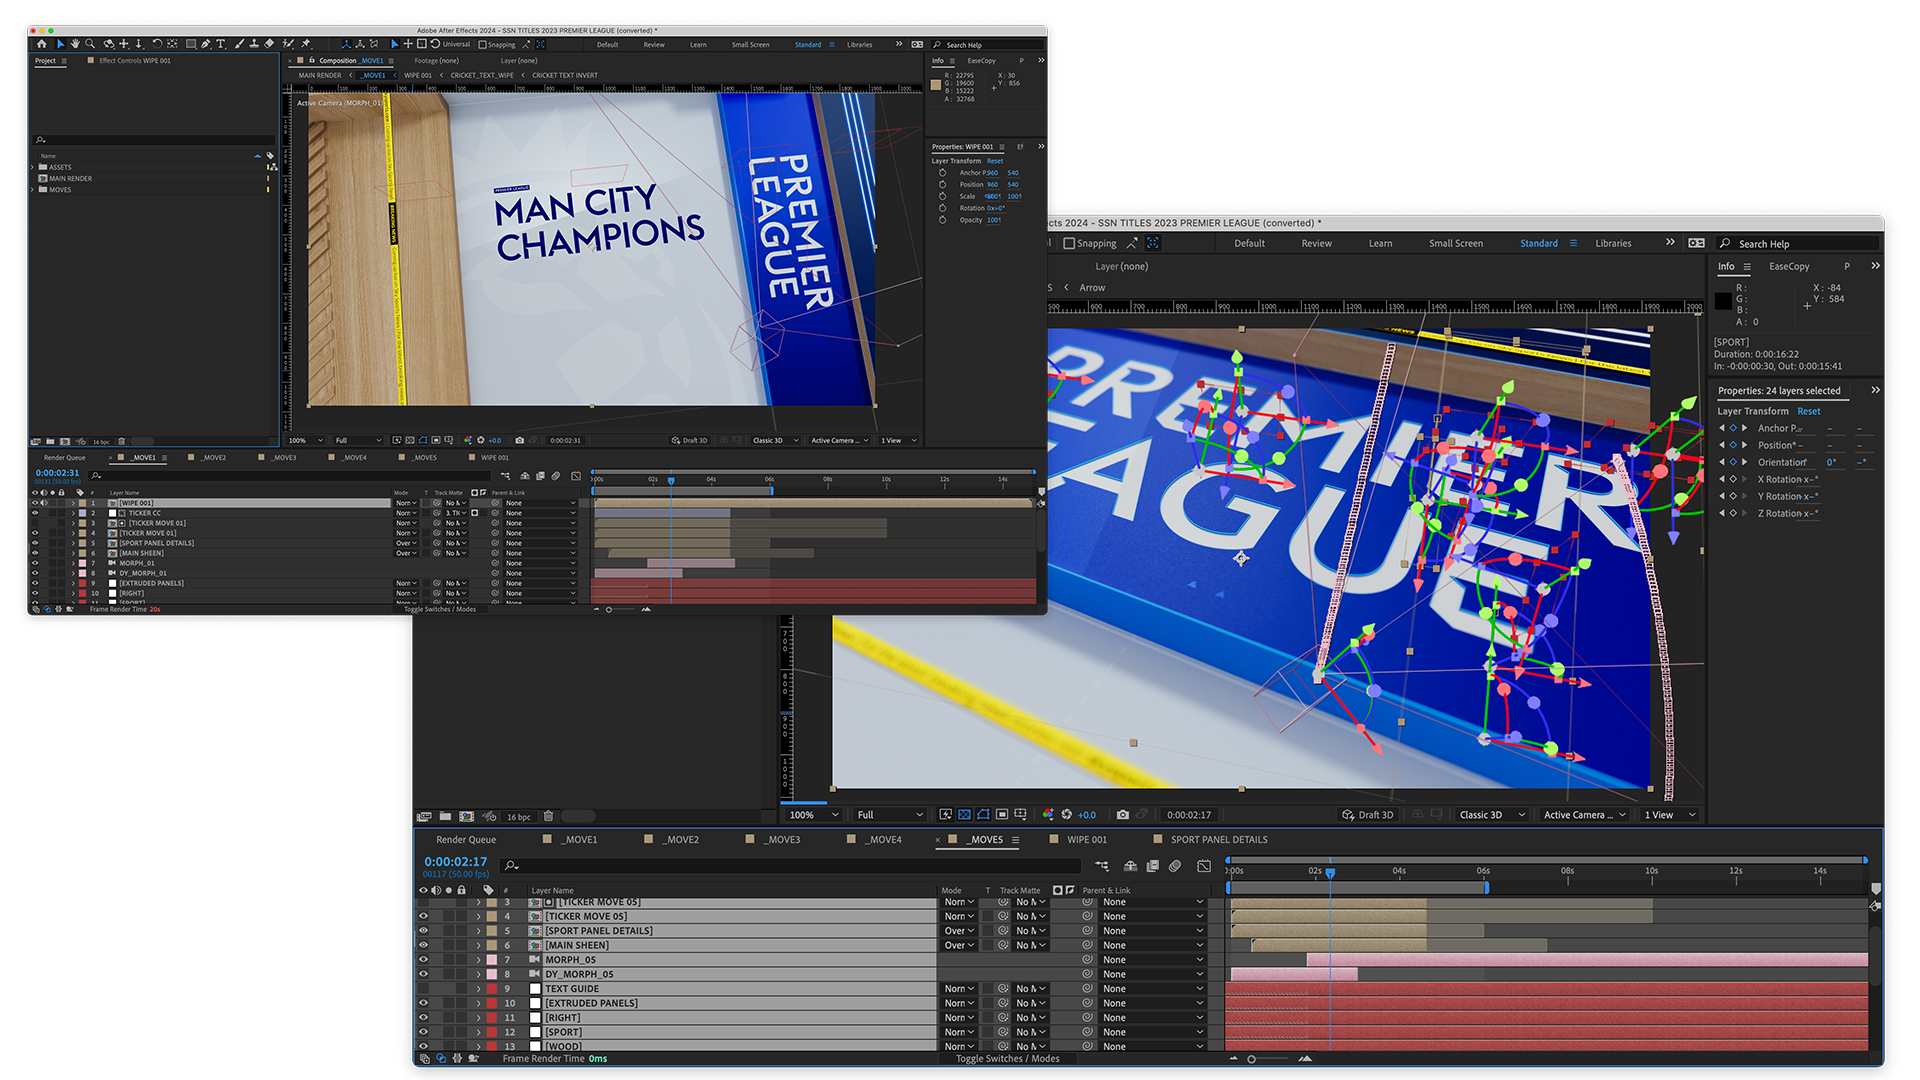This screenshot has width=1920, height=1080.
Task: Select the Zoom magnifier tool
Action: click(x=90, y=44)
